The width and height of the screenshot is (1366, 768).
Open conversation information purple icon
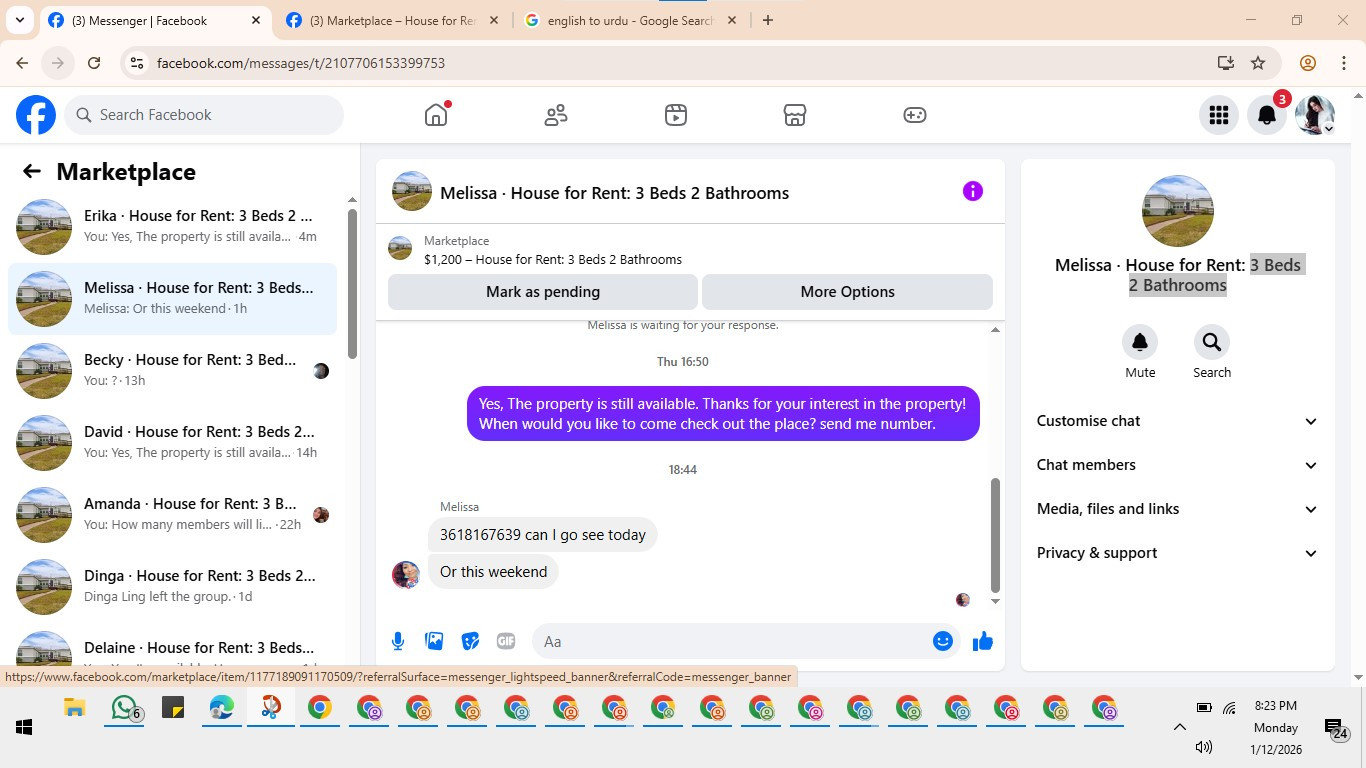click(973, 191)
